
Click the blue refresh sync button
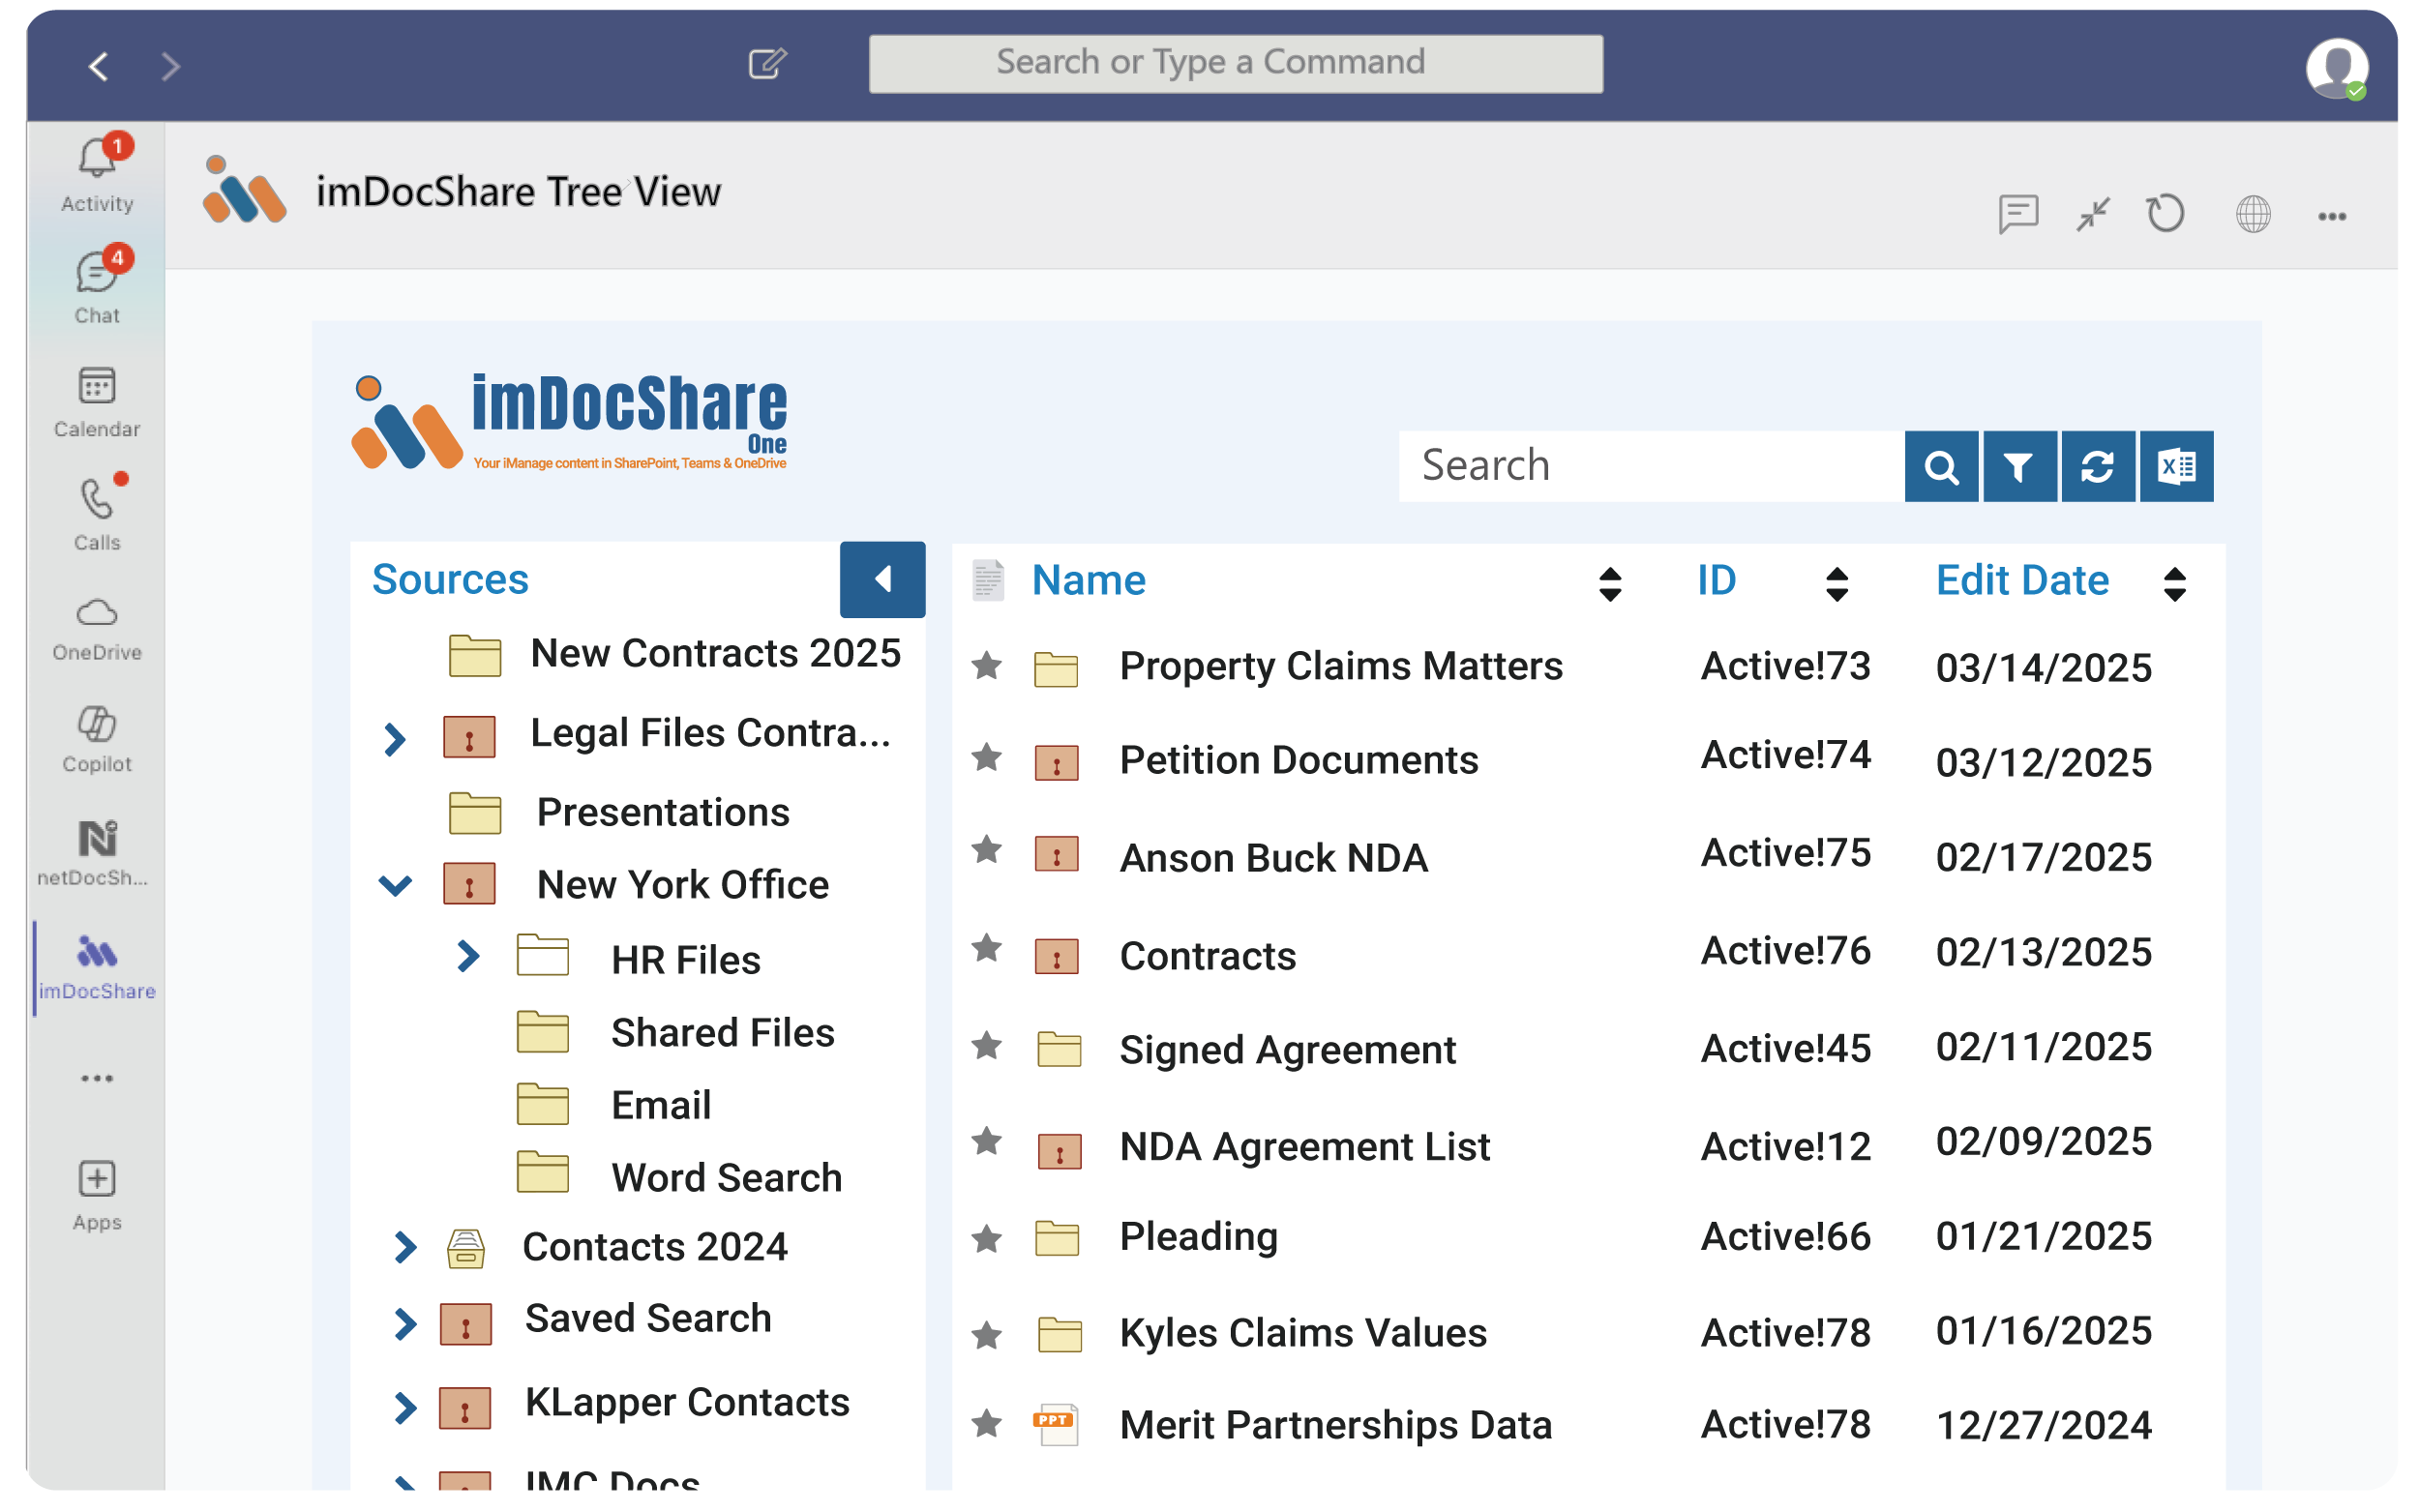click(x=2097, y=466)
